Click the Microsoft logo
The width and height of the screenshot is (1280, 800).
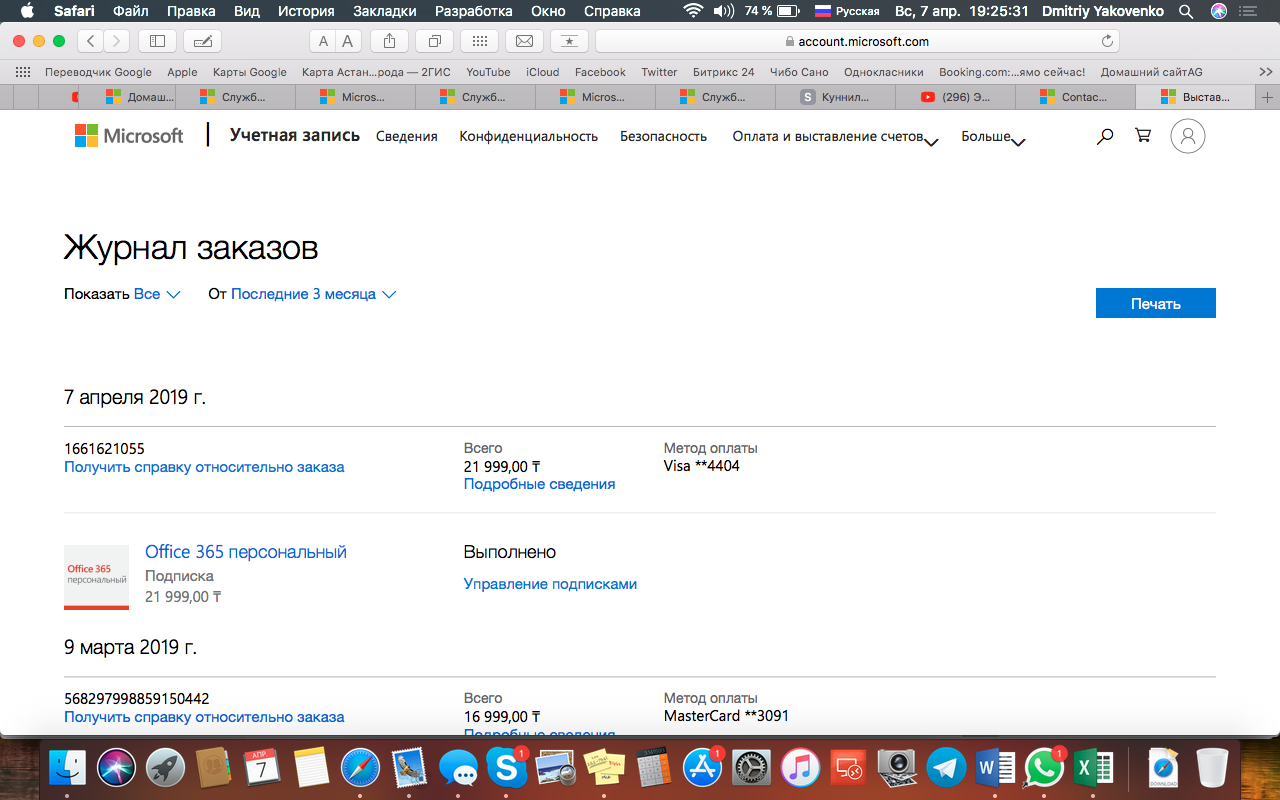tap(129, 136)
